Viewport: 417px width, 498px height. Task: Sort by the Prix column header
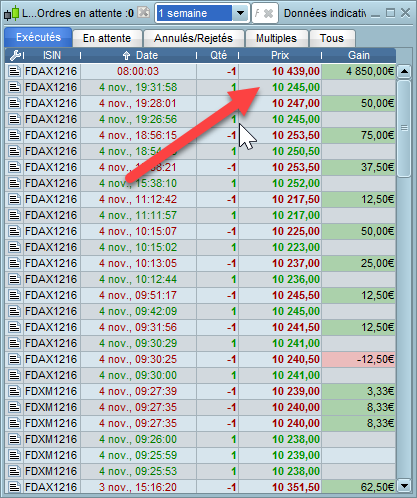pos(280,55)
